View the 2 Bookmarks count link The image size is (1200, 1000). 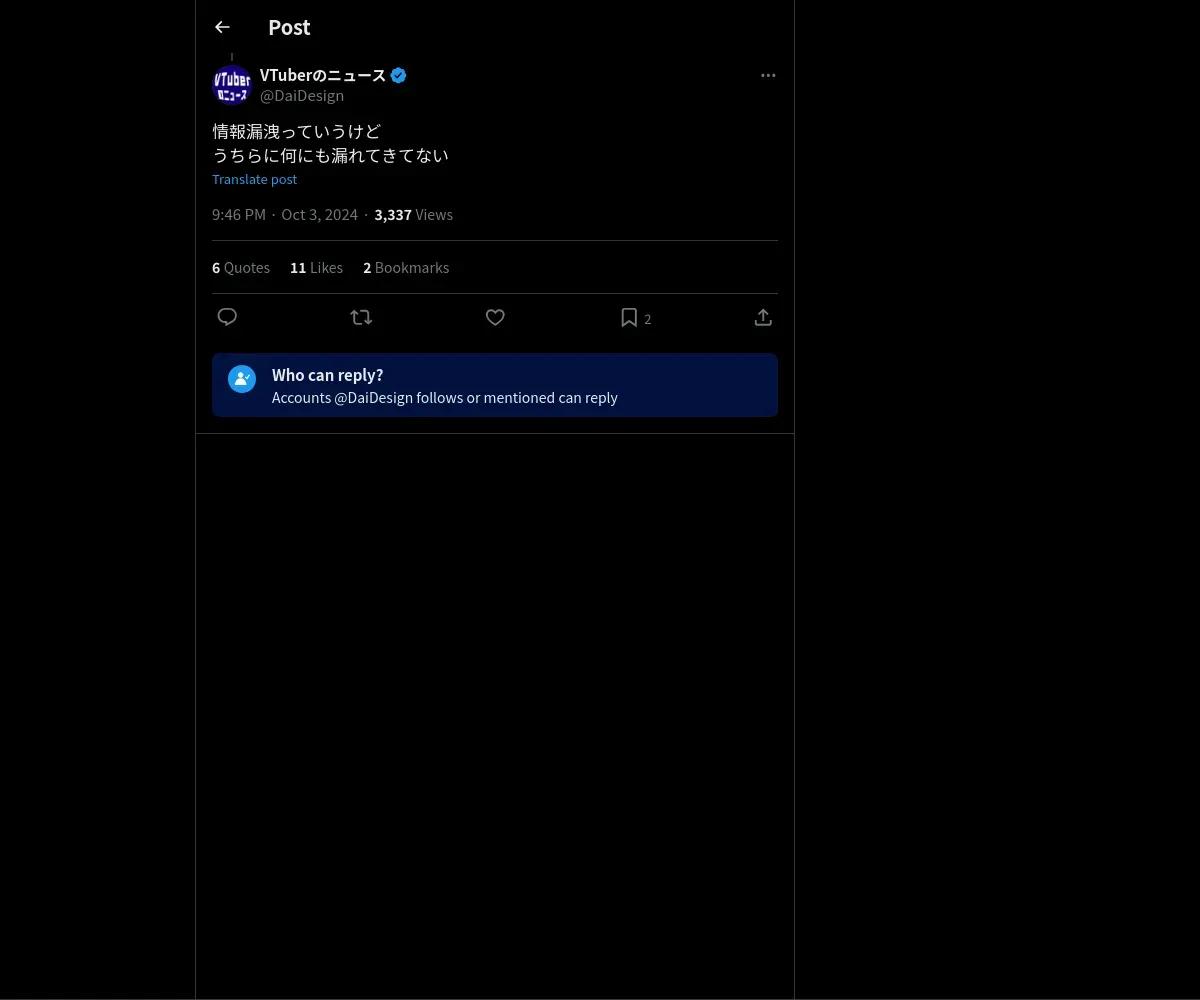(406, 268)
